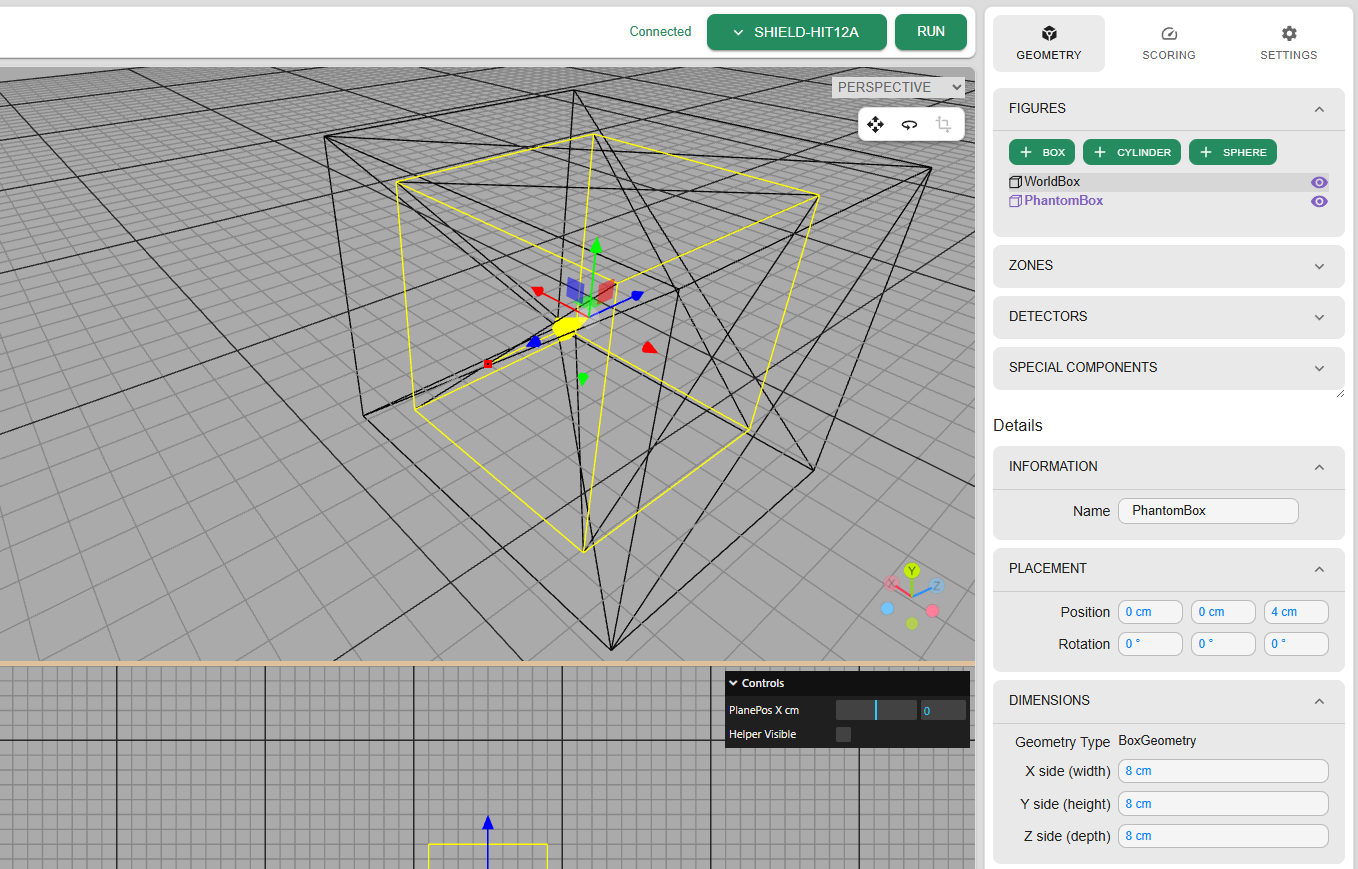Select PhantomBox in the figures list

[1168, 201]
